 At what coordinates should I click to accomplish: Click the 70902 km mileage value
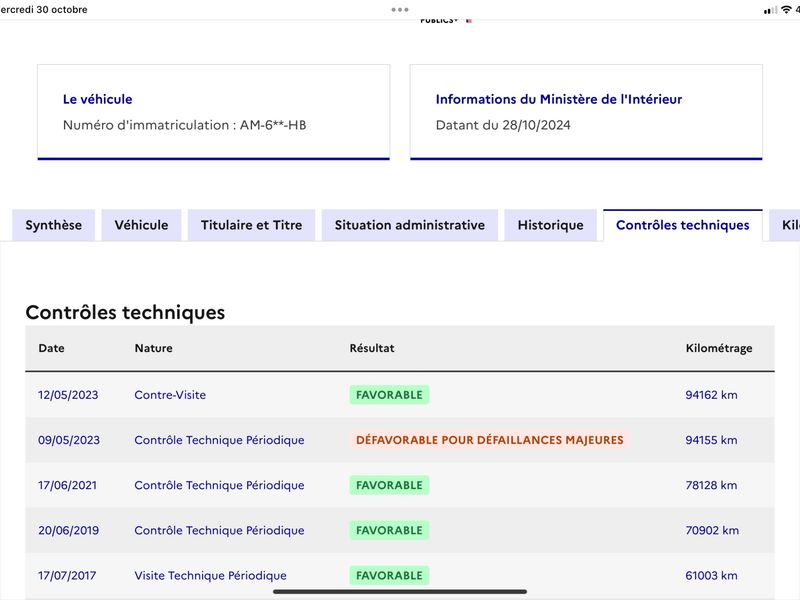[712, 530]
